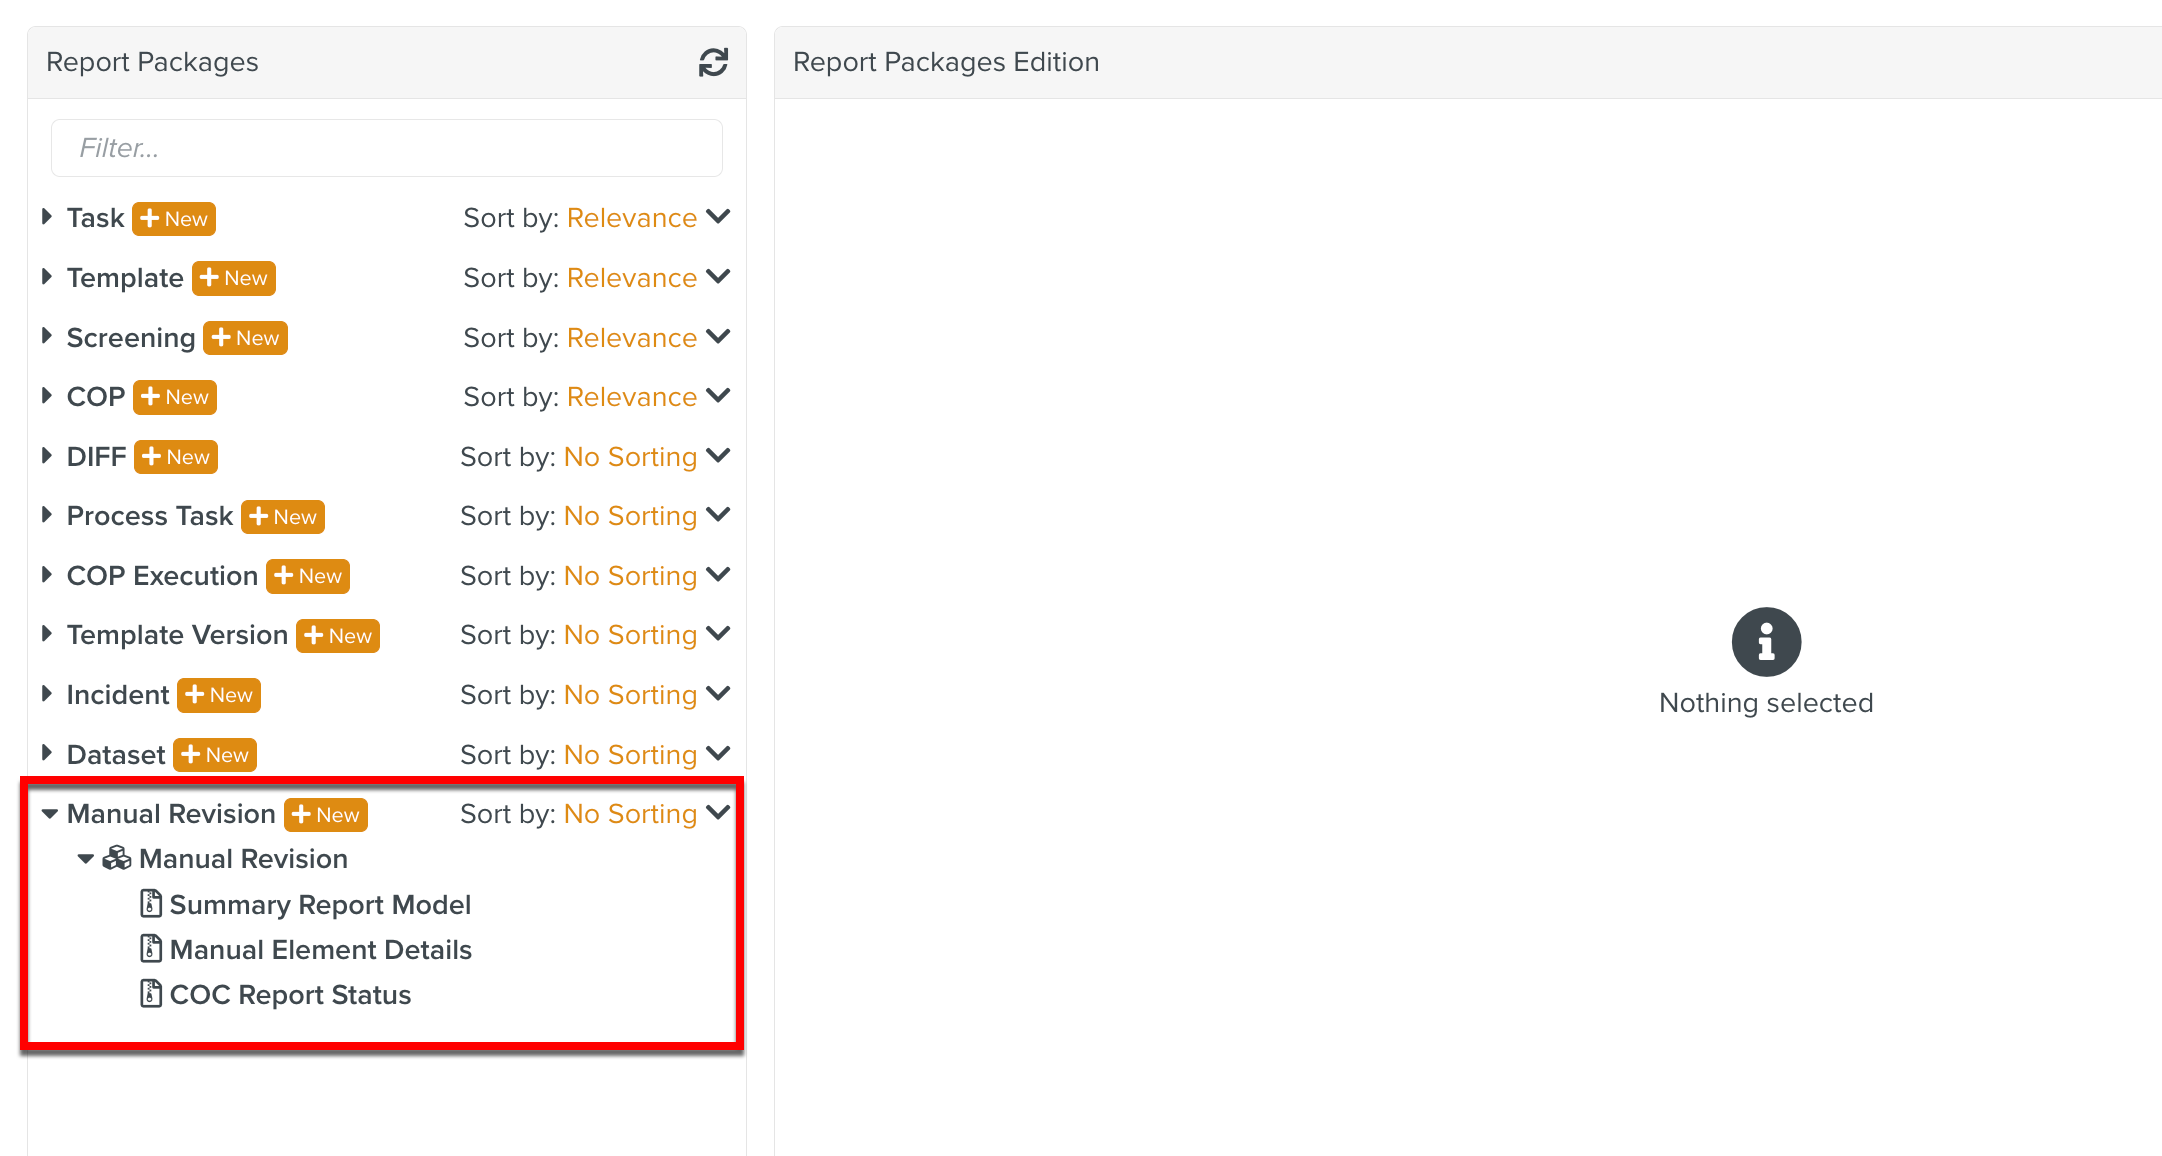Open Template Version sort dropdown chevron
The image size is (2162, 1156).
click(x=718, y=634)
